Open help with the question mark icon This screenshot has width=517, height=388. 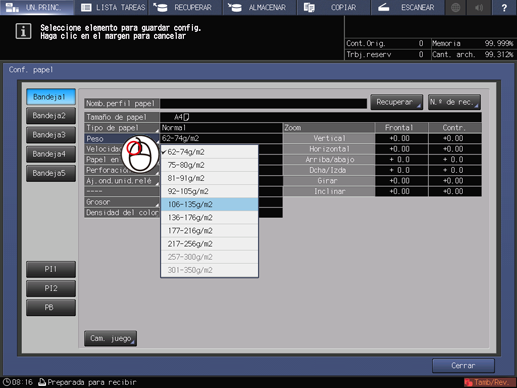[504, 7]
